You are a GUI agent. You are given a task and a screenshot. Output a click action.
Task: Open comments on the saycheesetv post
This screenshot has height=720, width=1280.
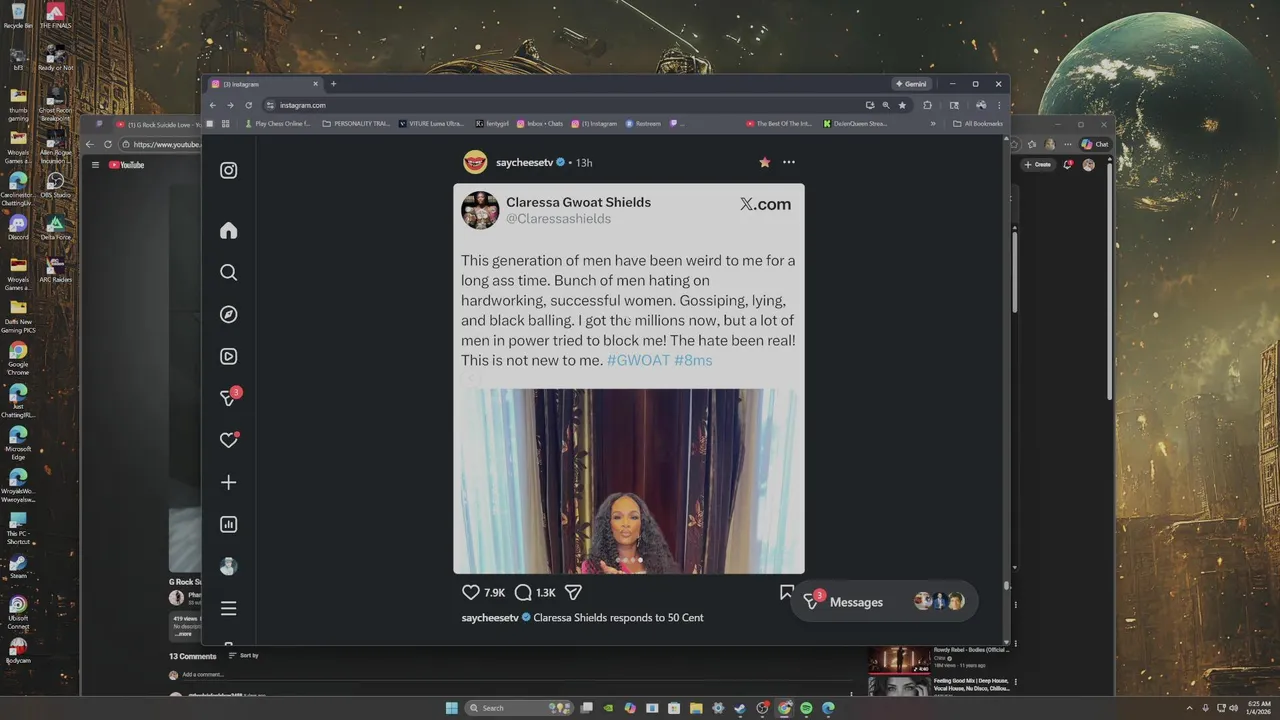[523, 592]
